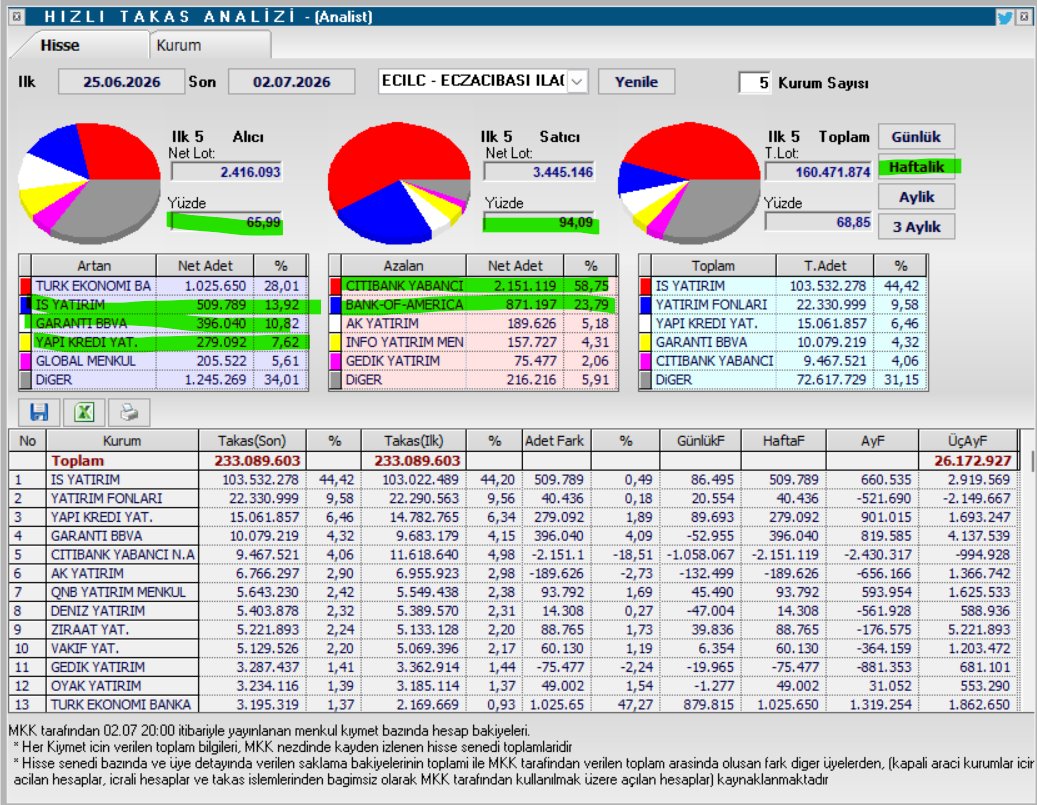Click the printer icon
Screen dimensions: 1037x805
129,413
